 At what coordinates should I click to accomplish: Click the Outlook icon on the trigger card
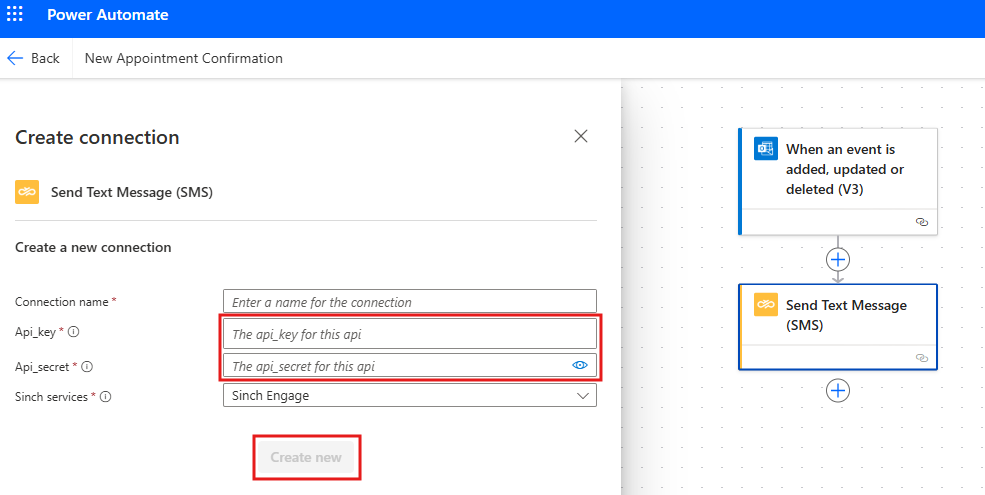click(766, 149)
